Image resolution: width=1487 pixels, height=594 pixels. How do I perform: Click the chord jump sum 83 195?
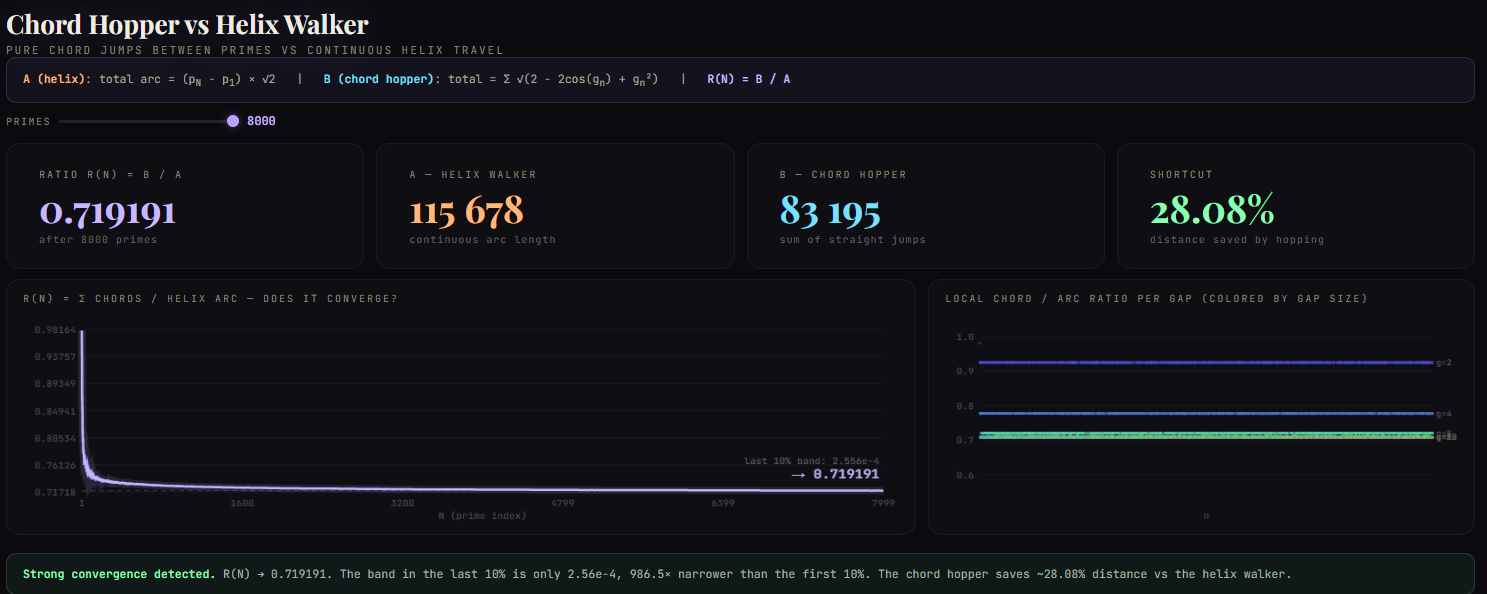pyautogui.click(x=830, y=211)
